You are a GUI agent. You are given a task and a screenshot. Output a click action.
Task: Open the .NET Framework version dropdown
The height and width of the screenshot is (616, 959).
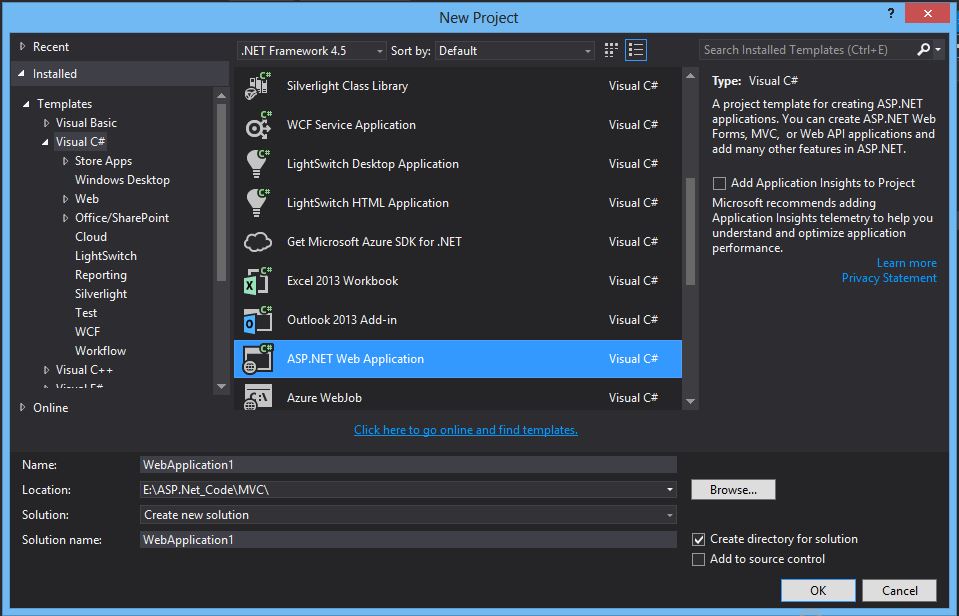[312, 50]
